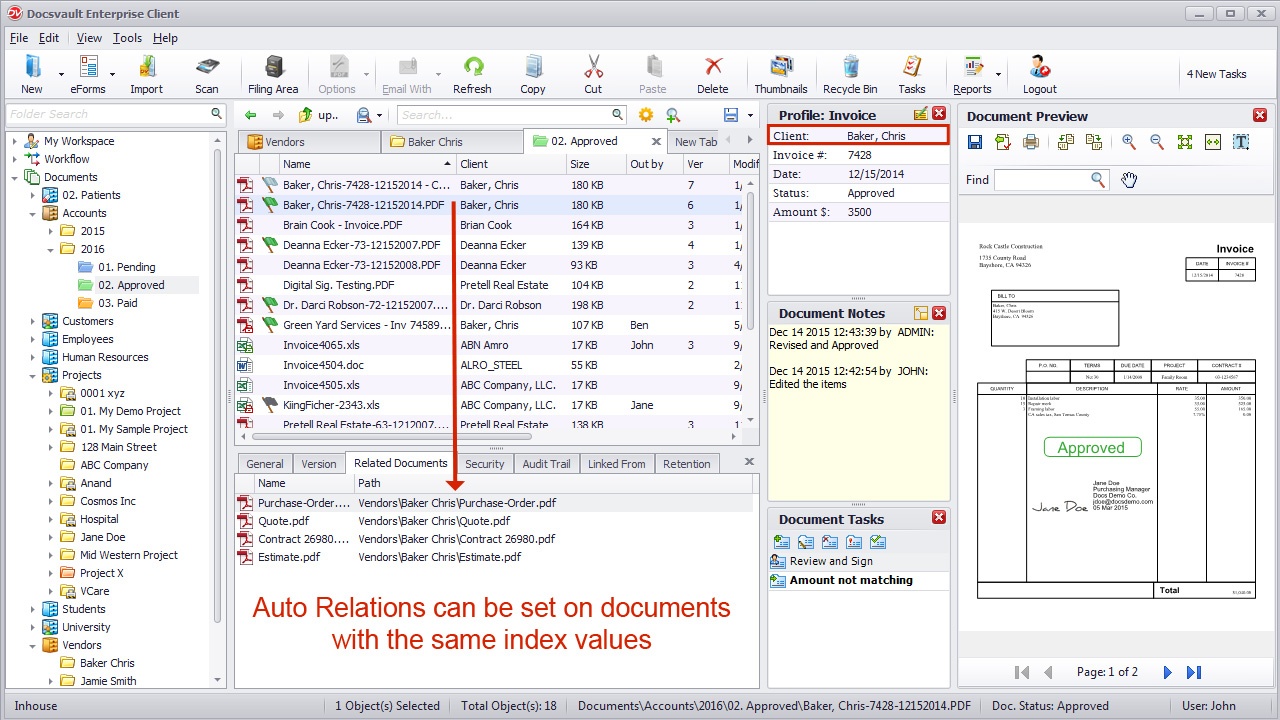Collapse the Accounts node
The width and height of the screenshot is (1280, 720).
(34, 212)
